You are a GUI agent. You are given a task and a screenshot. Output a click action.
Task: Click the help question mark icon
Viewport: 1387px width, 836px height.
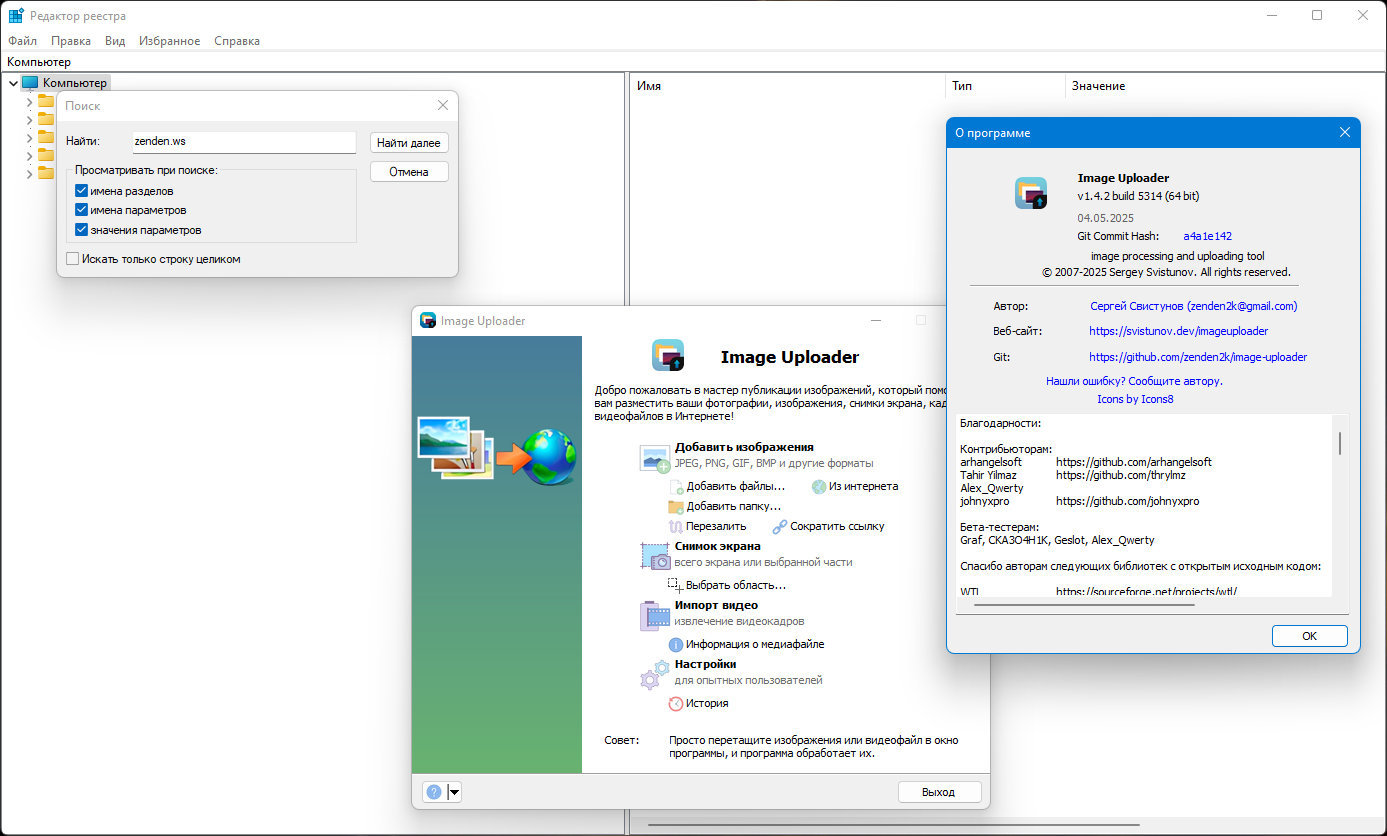pos(434,792)
